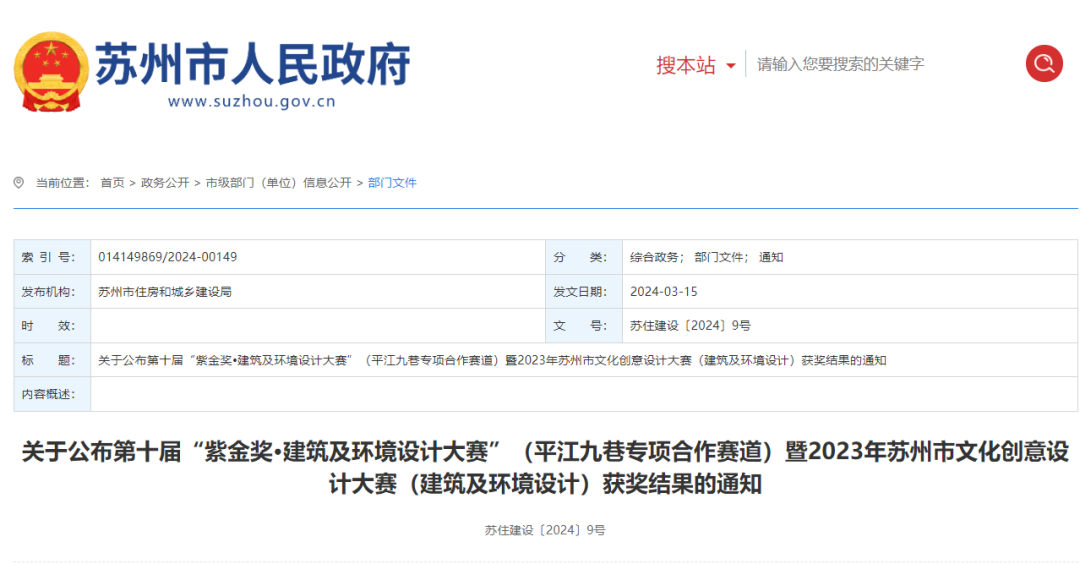Screen dimensions: 1080x564
Task: Click the bold article headline
Action: tap(545, 467)
